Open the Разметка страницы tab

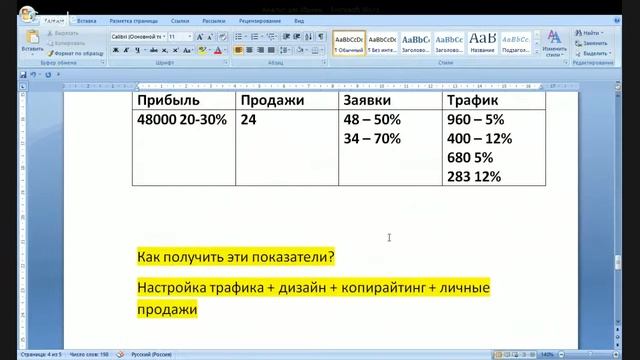(x=133, y=21)
